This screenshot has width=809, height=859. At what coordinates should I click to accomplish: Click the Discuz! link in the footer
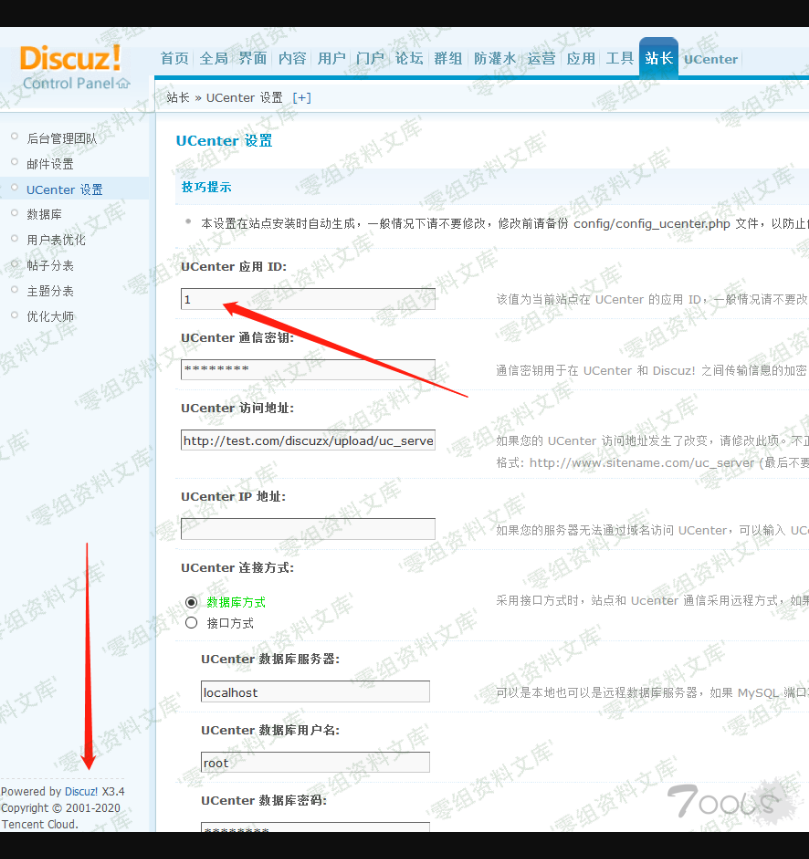(82, 791)
